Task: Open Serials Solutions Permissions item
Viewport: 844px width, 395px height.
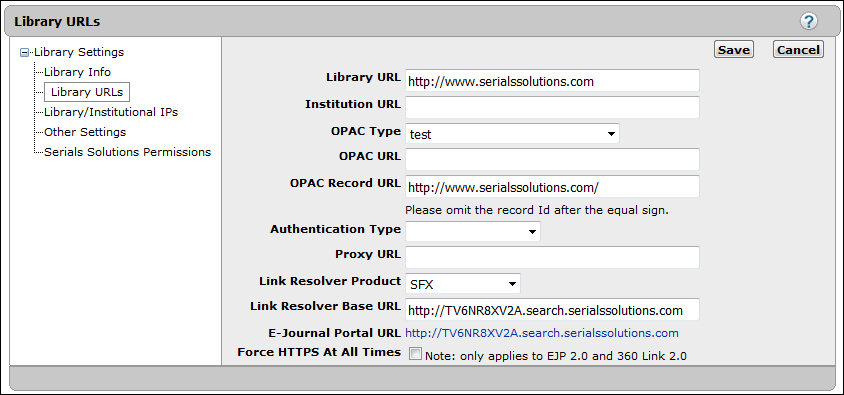Action: [128, 152]
